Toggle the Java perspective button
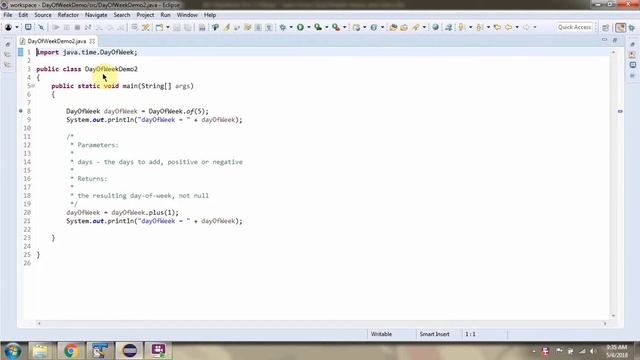 [620, 27]
